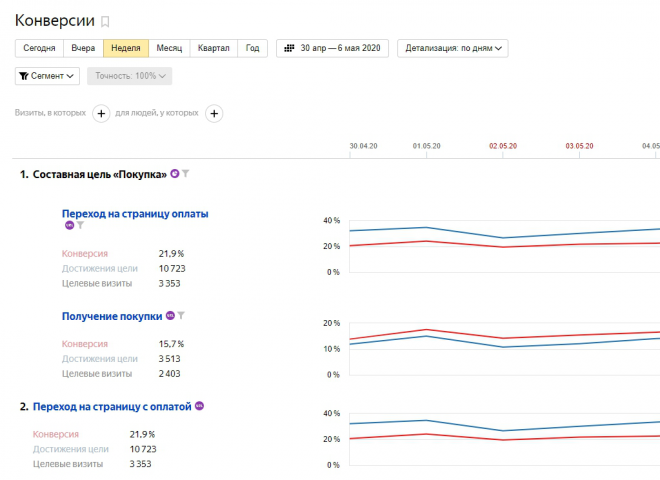
Task: Open the Детализация: по дням dropdown
Action: 452,48
